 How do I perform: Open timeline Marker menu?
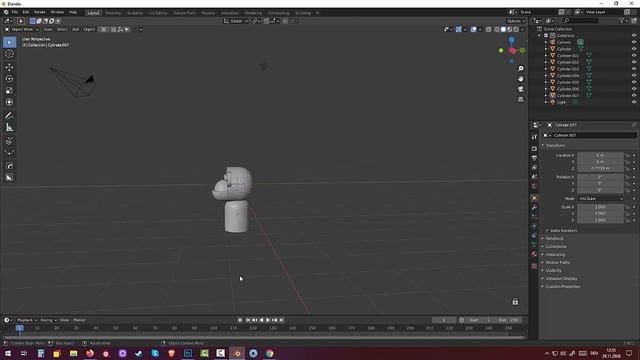point(79,320)
